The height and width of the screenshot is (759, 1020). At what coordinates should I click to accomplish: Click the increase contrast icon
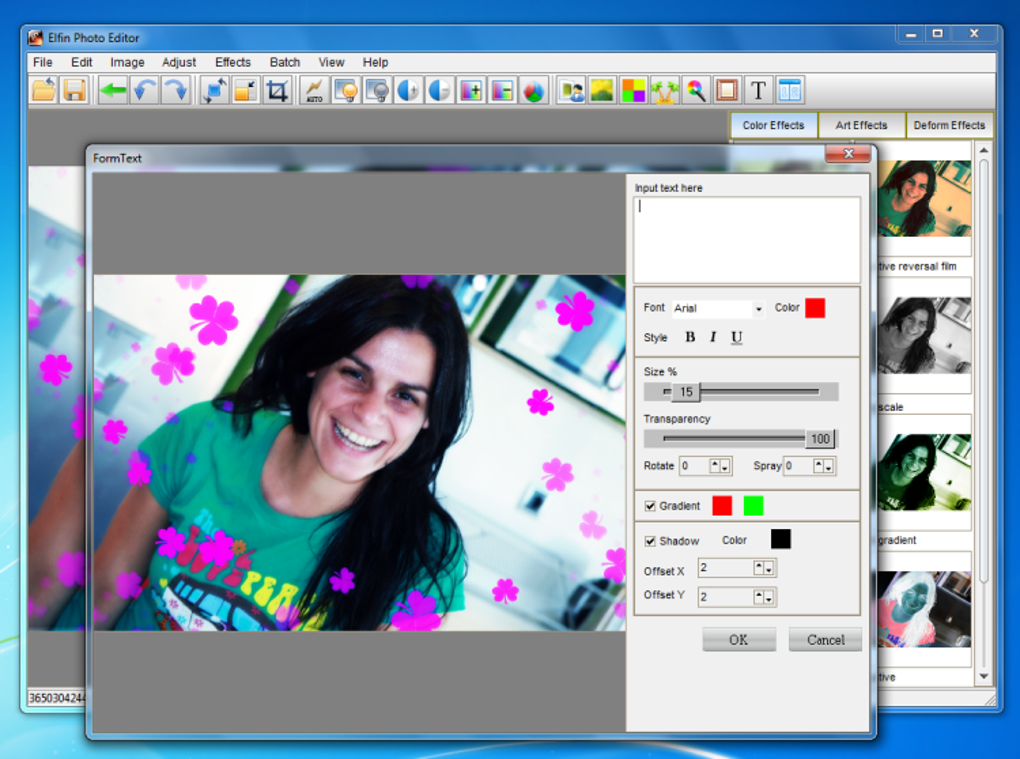click(408, 90)
